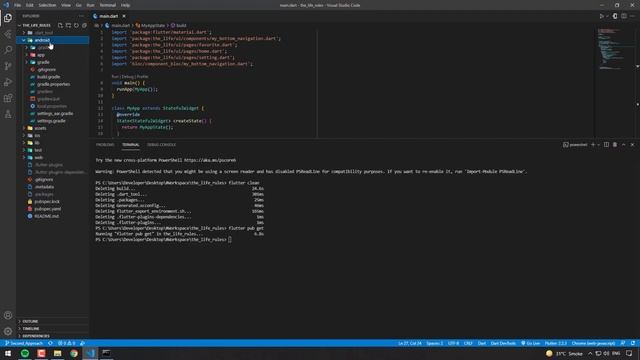Open the Source Control view
This screenshot has height=360, width=640.
click(8, 66)
